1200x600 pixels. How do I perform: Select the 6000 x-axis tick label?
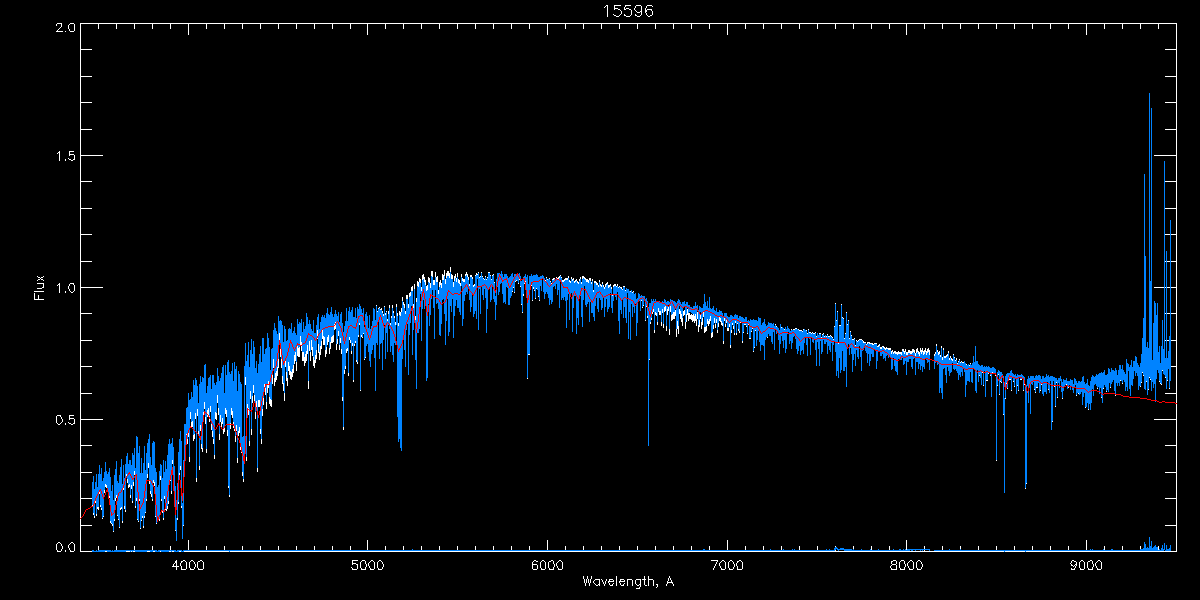(547, 564)
